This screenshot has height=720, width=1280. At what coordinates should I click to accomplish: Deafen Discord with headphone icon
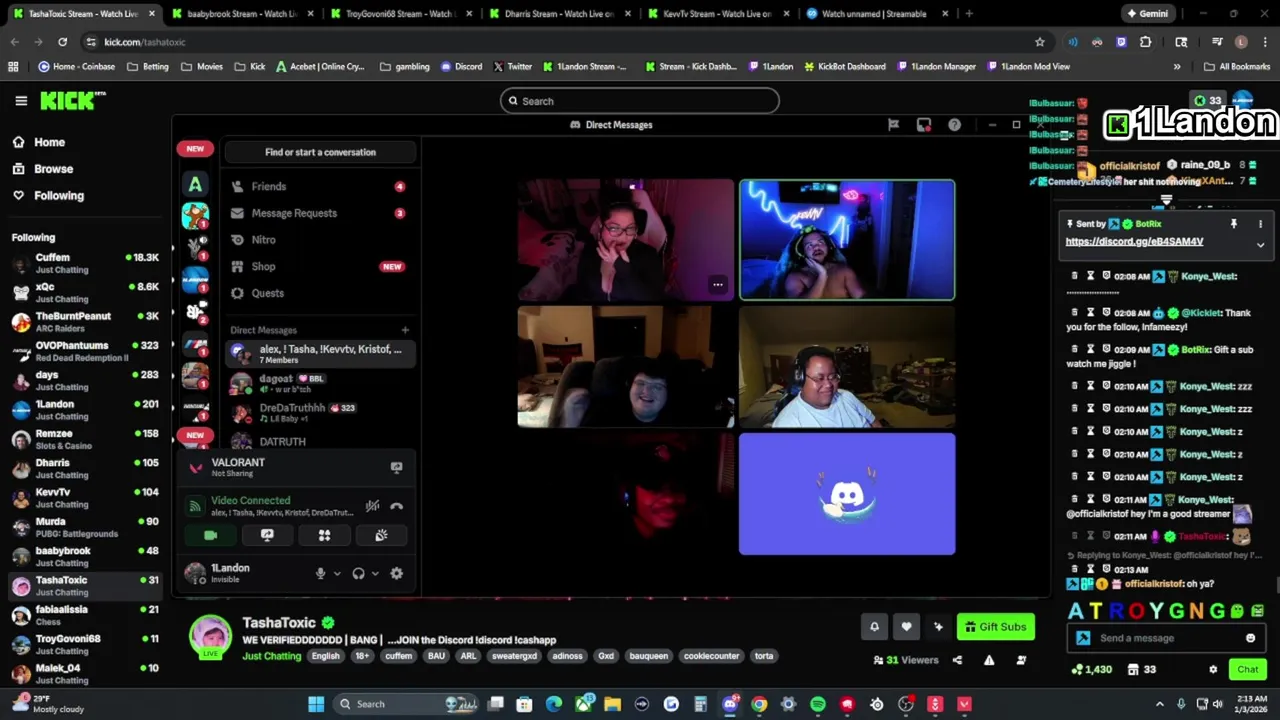click(358, 573)
